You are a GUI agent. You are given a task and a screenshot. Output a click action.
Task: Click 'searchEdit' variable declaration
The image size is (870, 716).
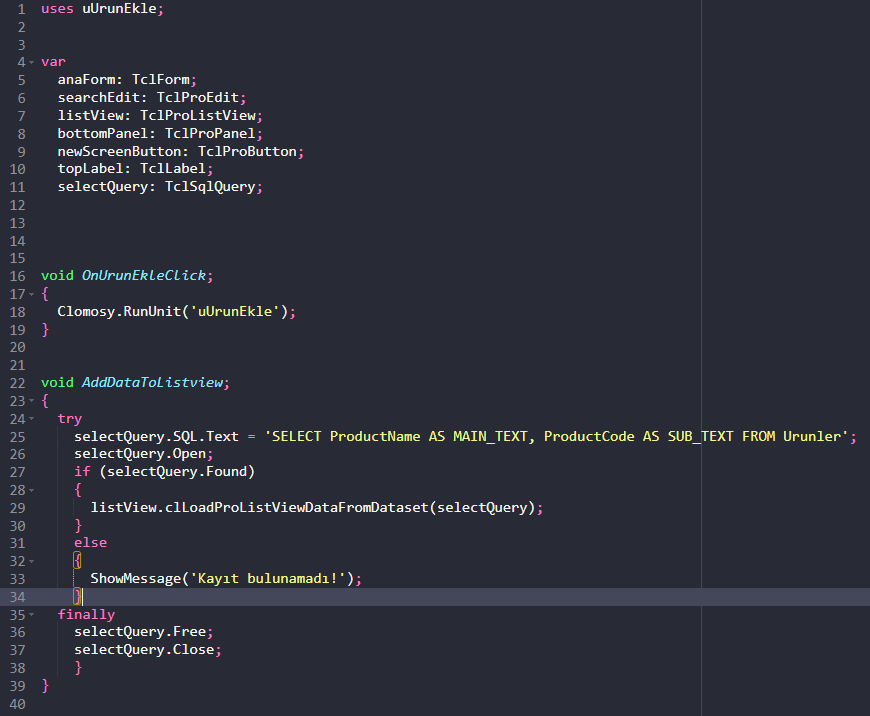[99, 97]
